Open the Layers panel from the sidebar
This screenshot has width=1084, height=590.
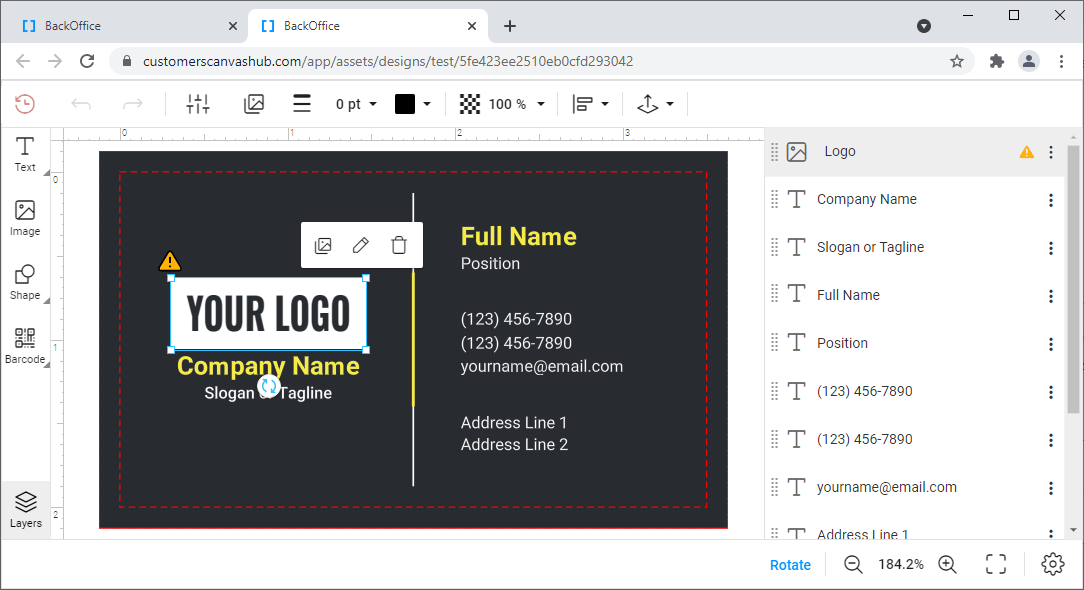[25, 508]
